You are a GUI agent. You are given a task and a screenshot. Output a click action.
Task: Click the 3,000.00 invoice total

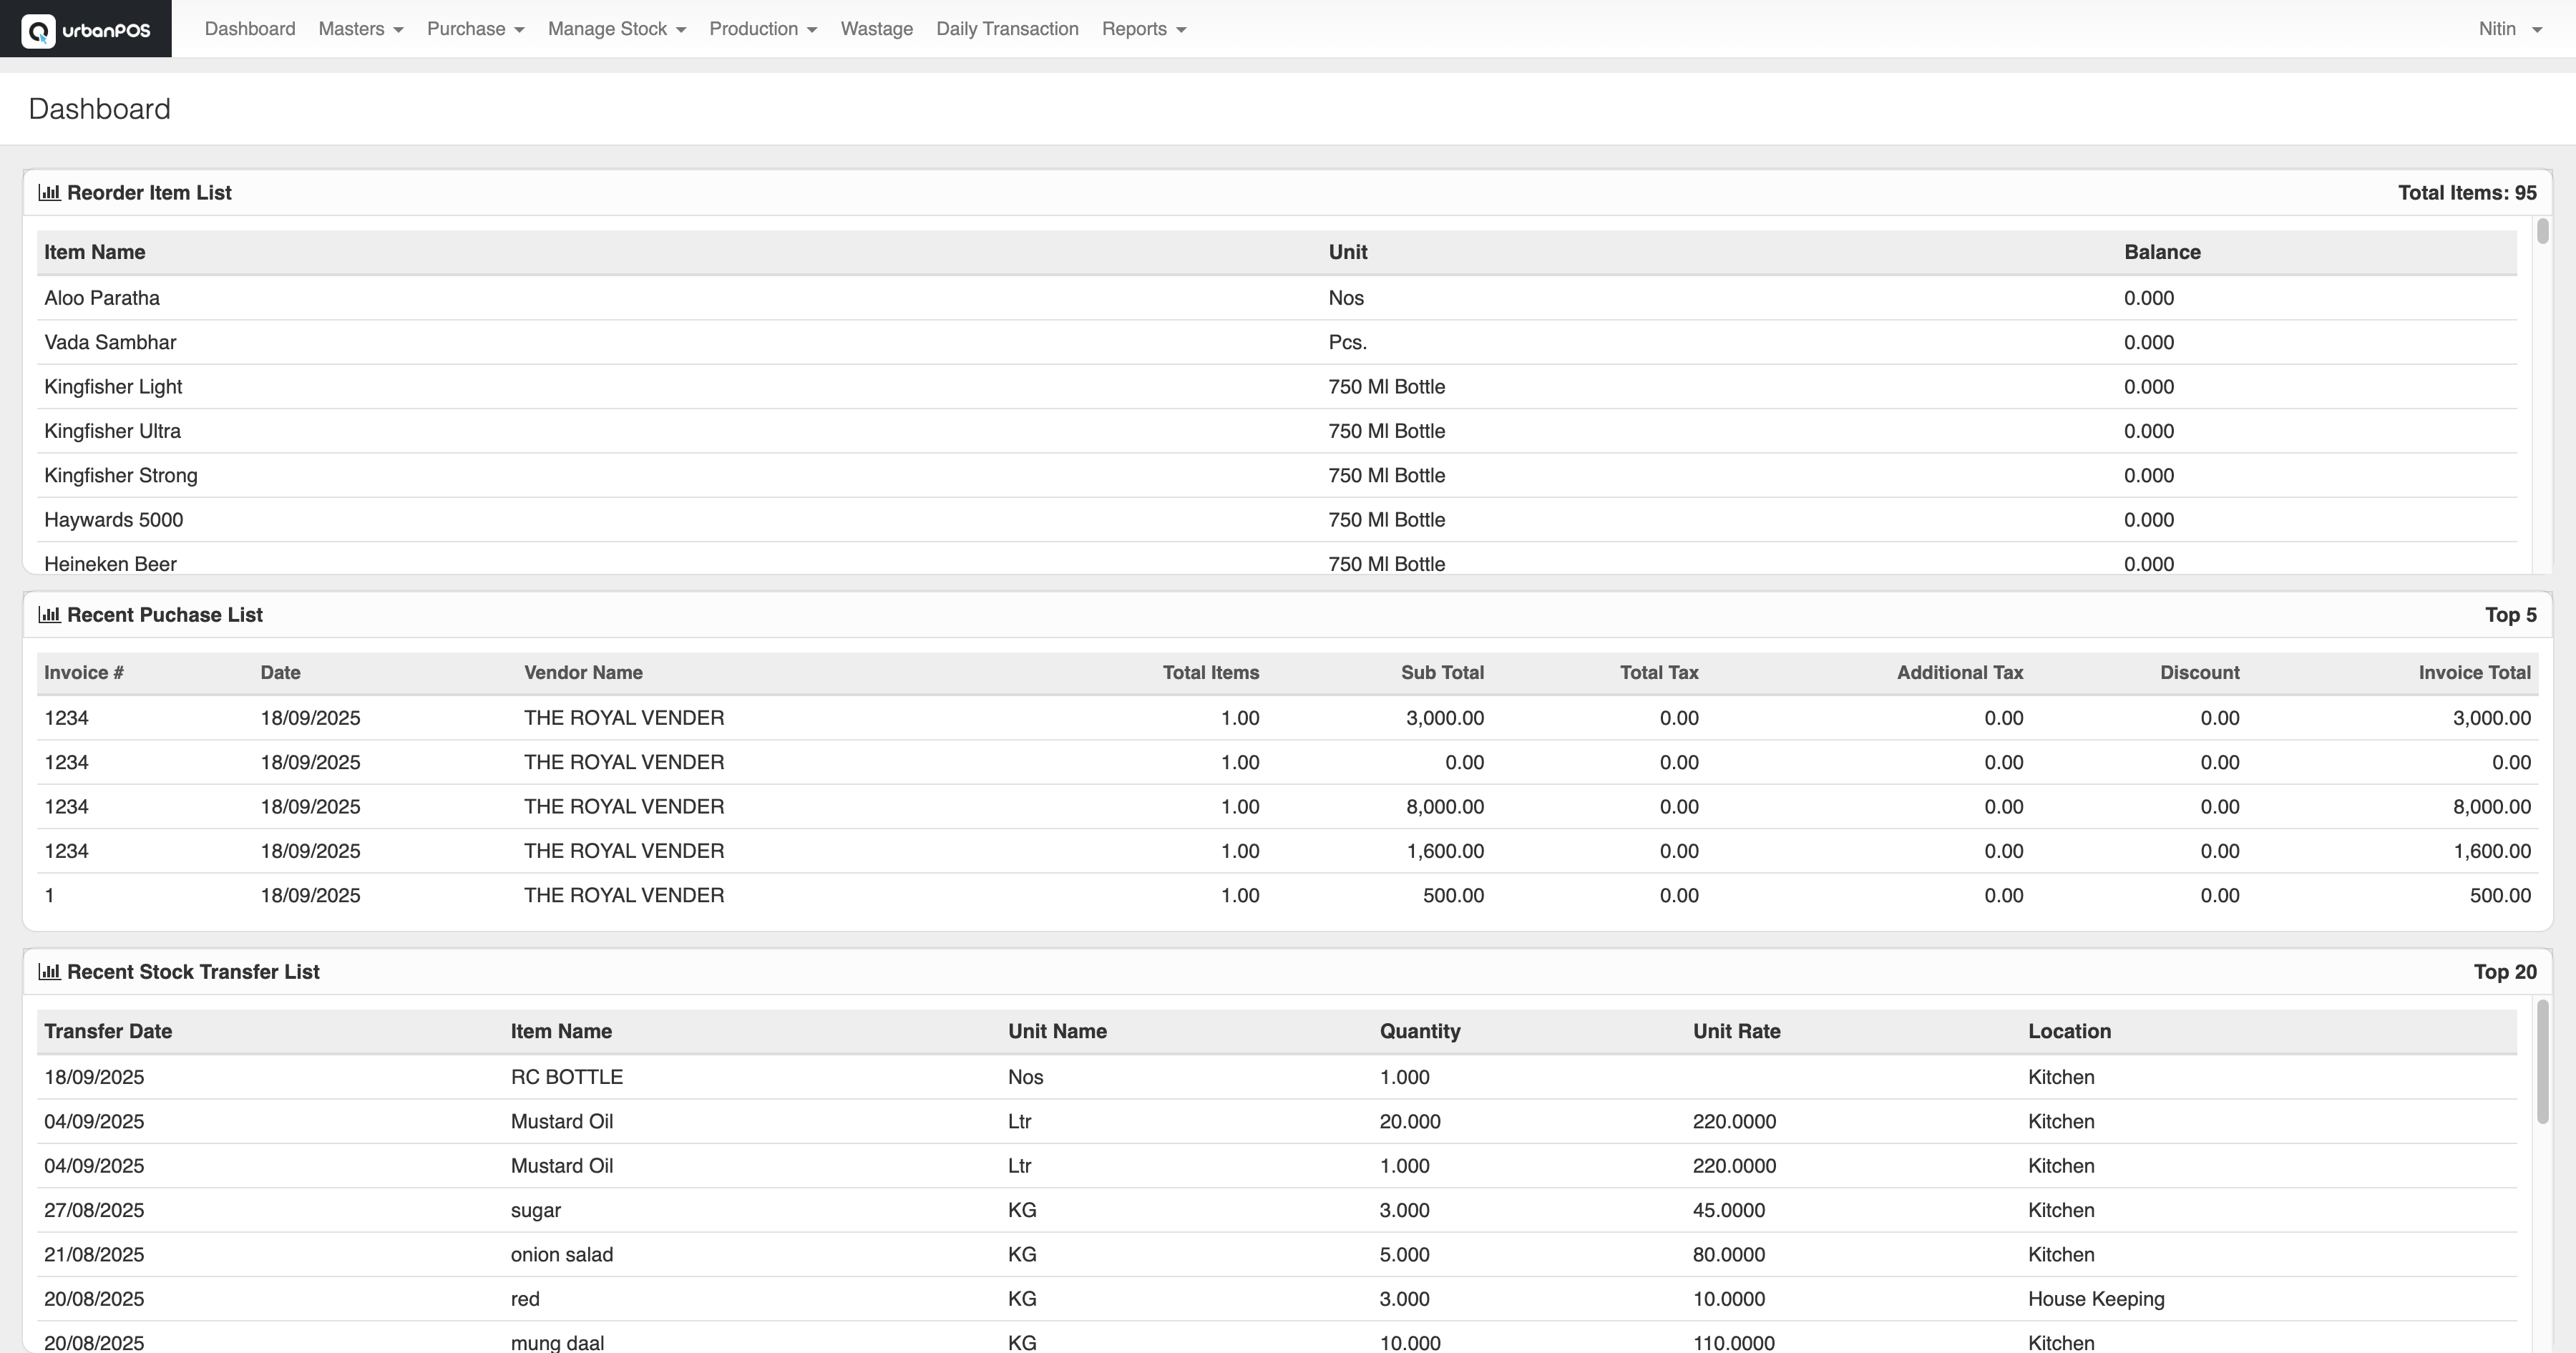click(x=2491, y=718)
